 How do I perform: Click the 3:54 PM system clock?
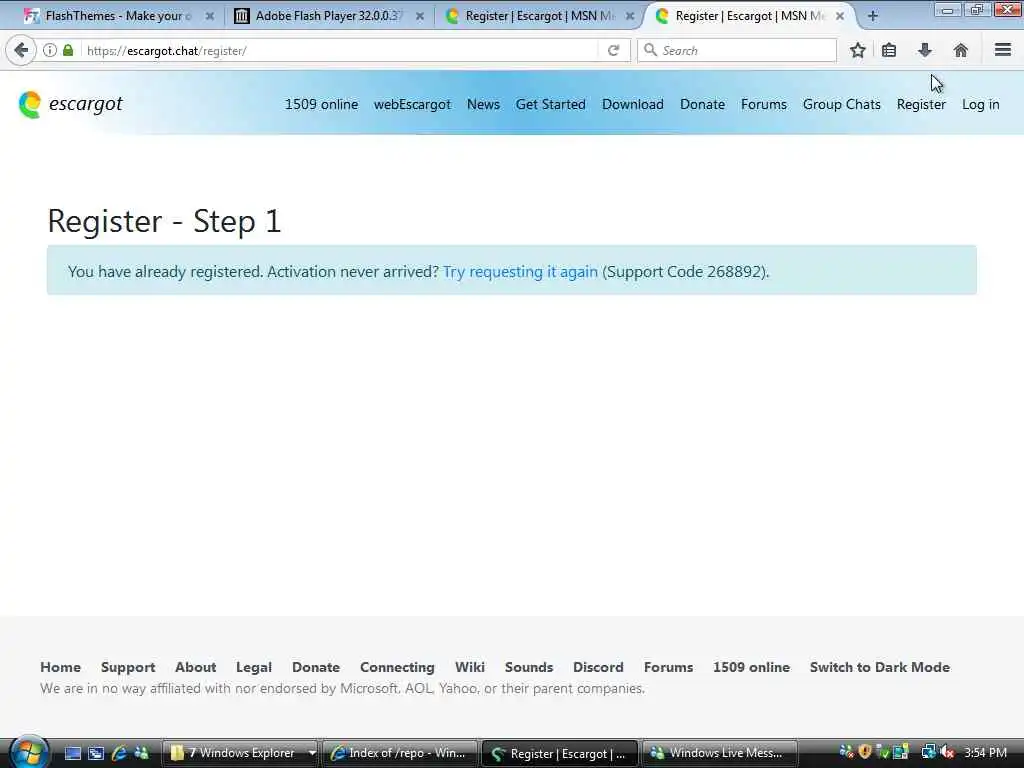(985, 753)
